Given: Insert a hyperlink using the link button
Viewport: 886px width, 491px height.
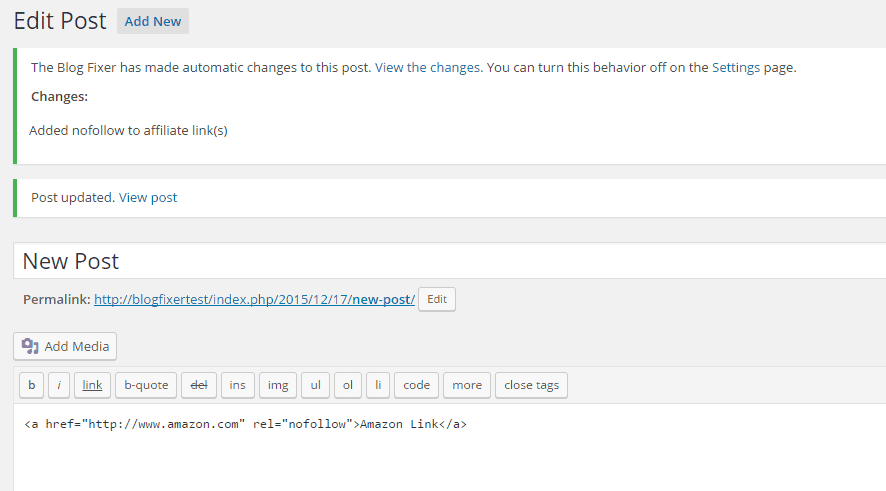Looking at the screenshot, I should [x=92, y=385].
